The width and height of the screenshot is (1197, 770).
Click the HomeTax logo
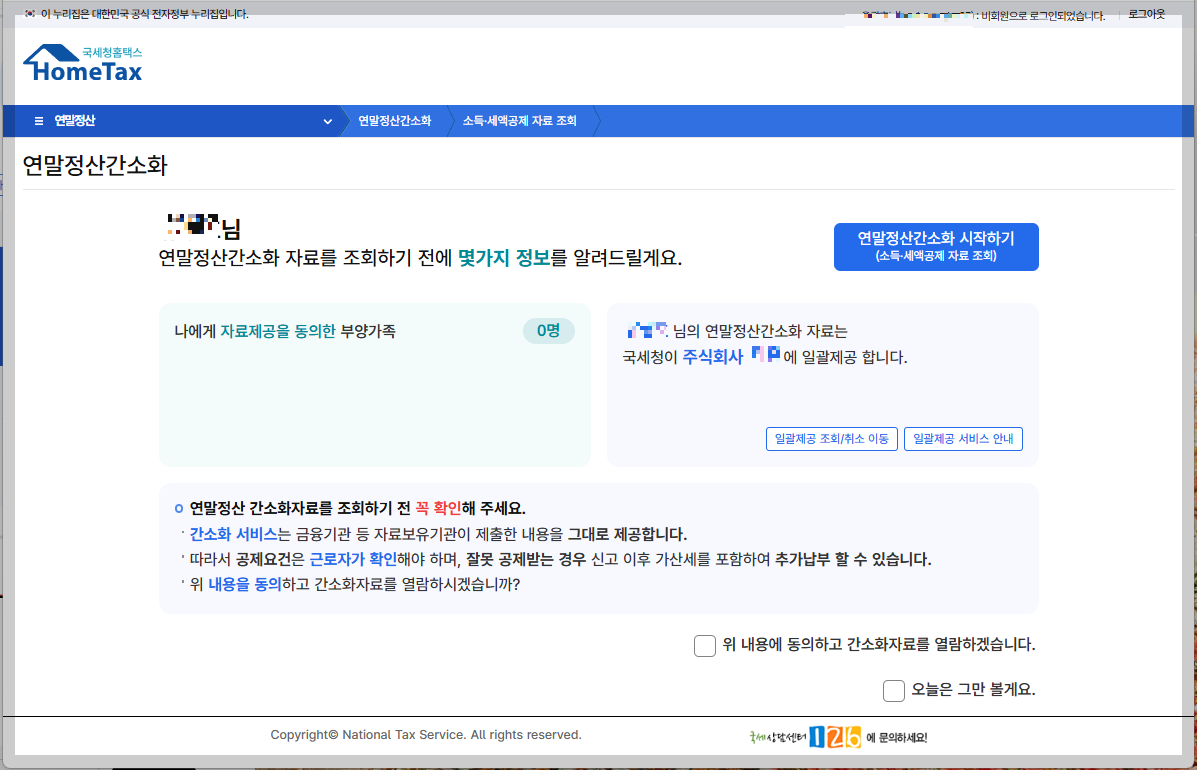(x=82, y=63)
